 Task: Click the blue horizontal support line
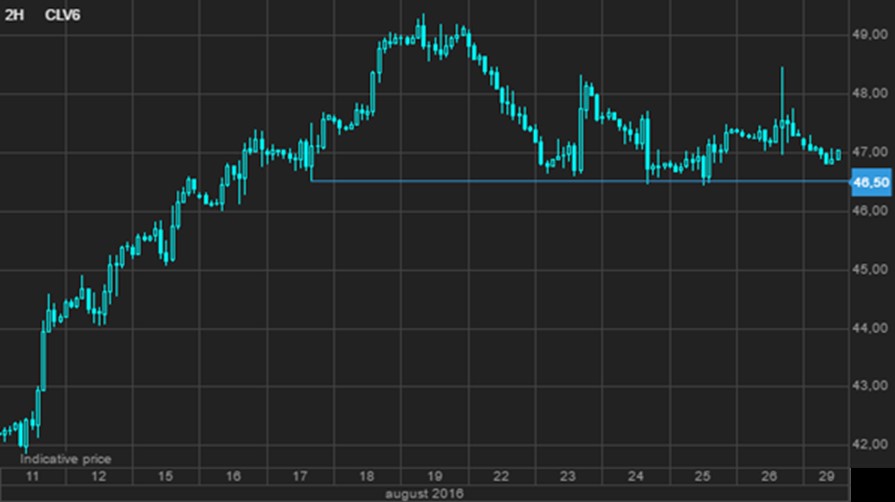coord(580,181)
